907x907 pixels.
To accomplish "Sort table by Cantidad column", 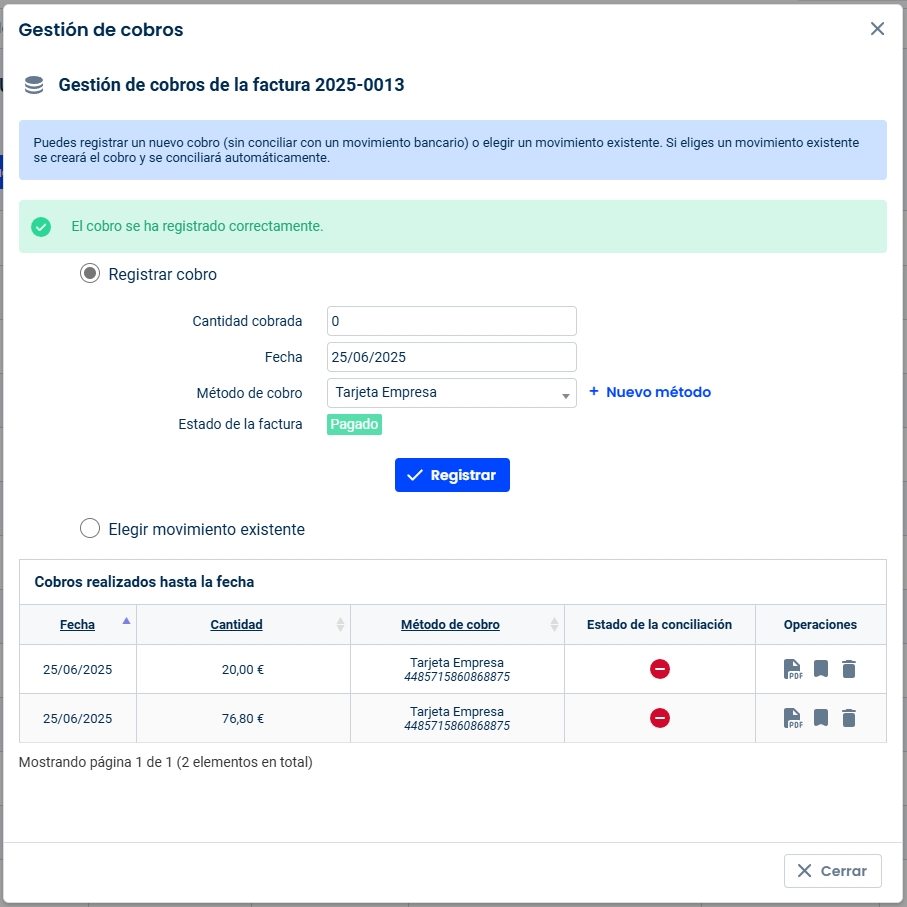I will (x=236, y=625).
